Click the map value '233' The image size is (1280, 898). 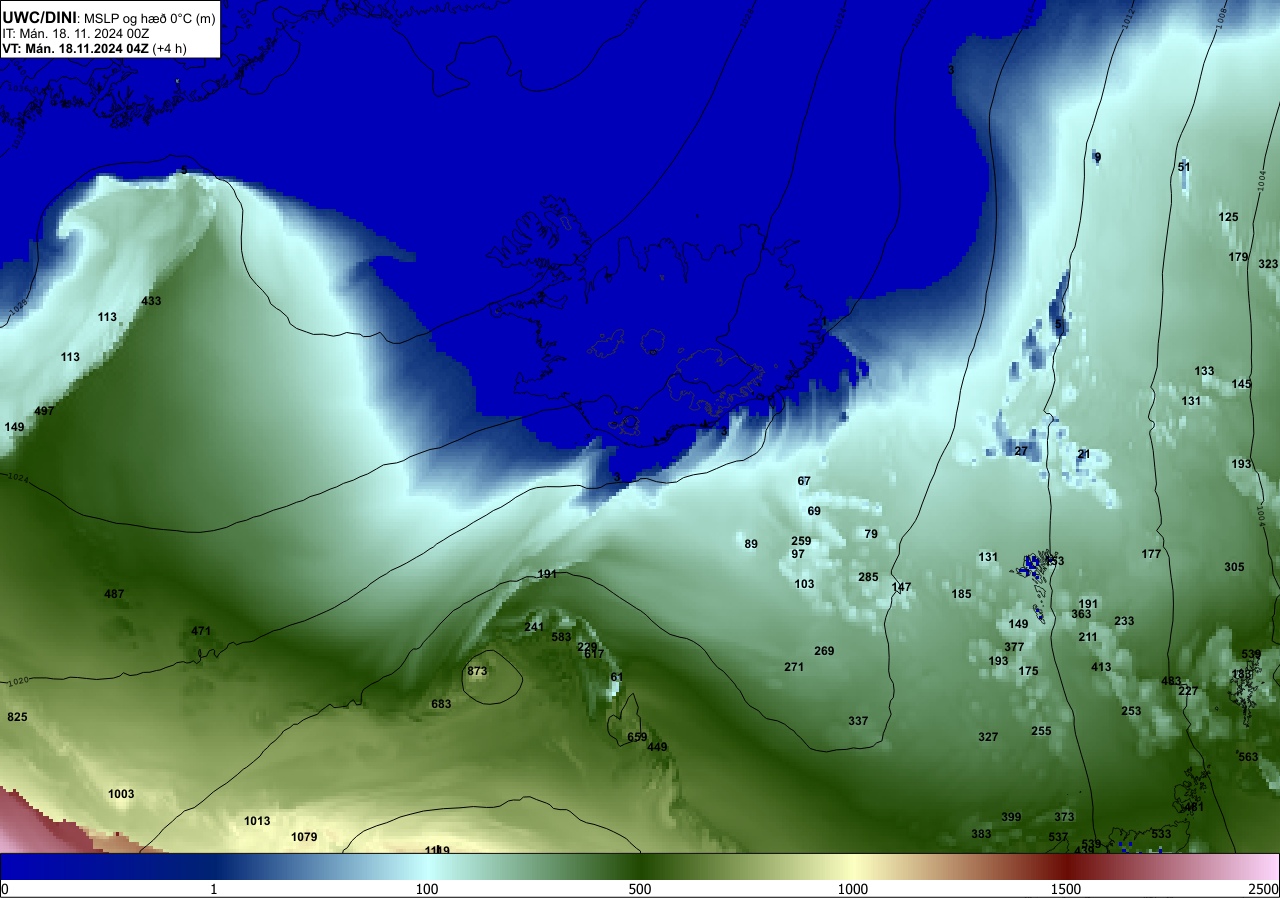(x=1124, y=621)
